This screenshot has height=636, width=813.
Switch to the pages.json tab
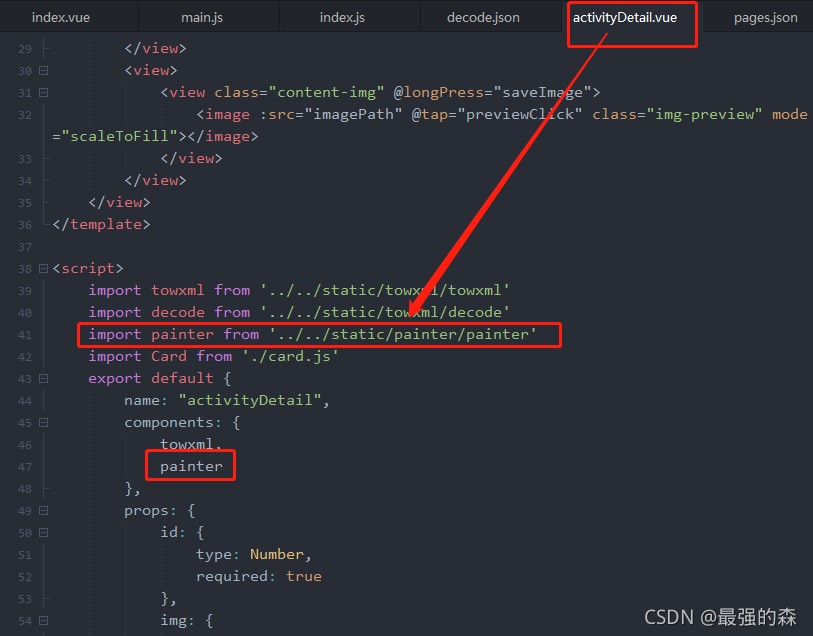click(765, 18)
